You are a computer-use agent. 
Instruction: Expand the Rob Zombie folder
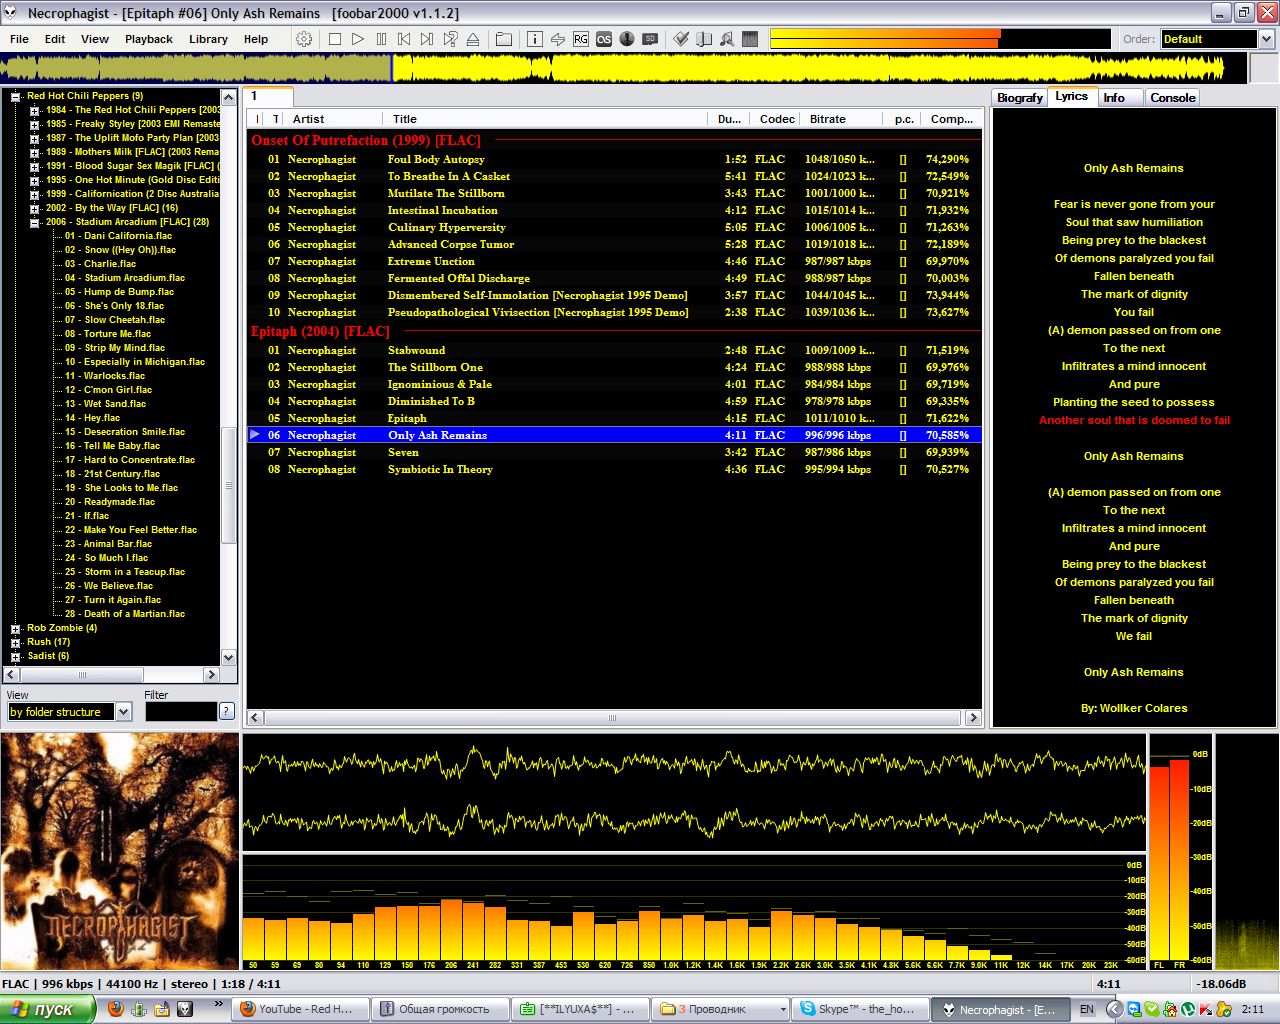pyautogui.click(x=16, y=629)
